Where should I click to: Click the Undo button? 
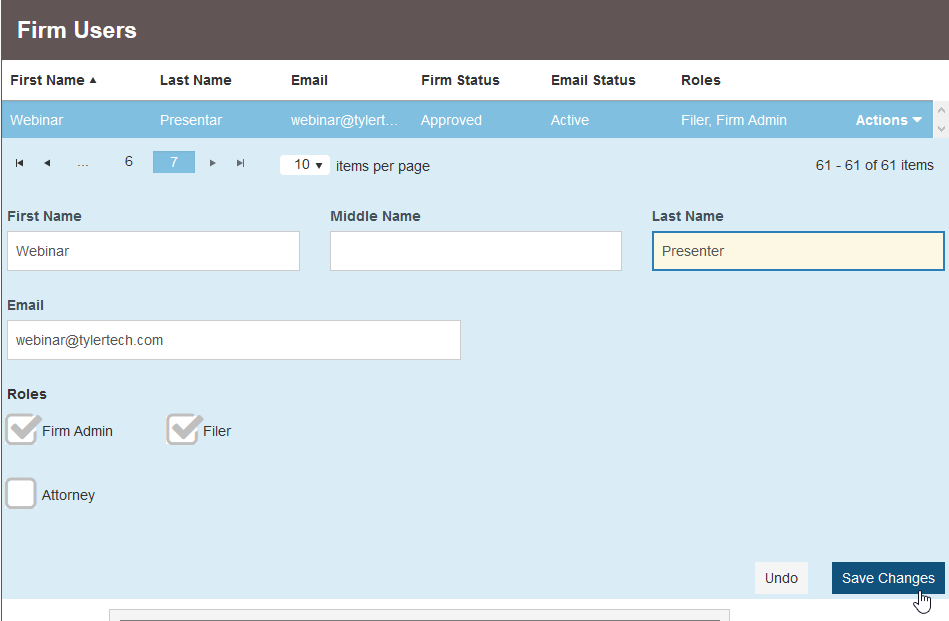coord(781,578)
